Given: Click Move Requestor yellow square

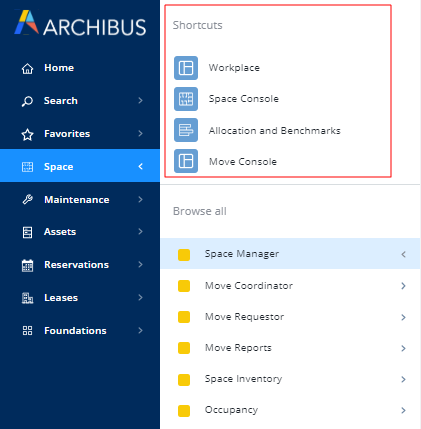Looking at the screenshot, I should pyautogui.click(x=184, y=317).
